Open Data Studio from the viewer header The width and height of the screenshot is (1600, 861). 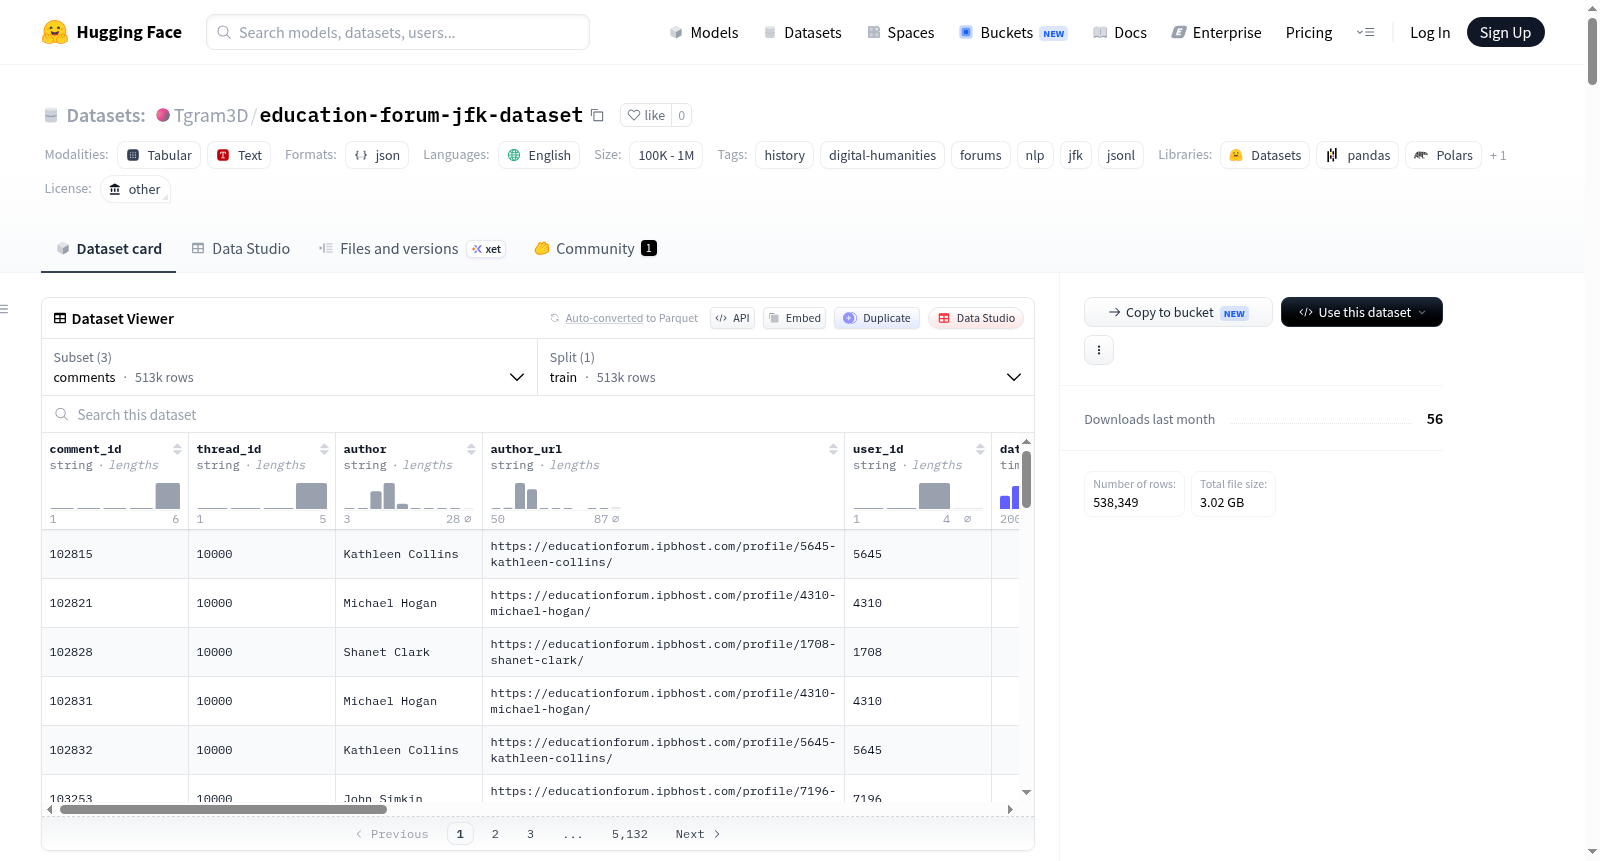pos(976,318)
